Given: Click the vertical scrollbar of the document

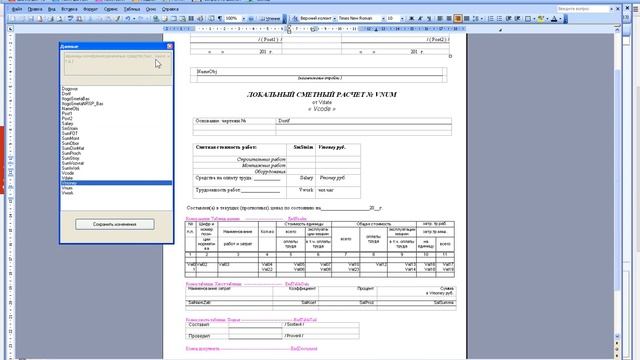Looking at the screenshot, I should [617, 184].
